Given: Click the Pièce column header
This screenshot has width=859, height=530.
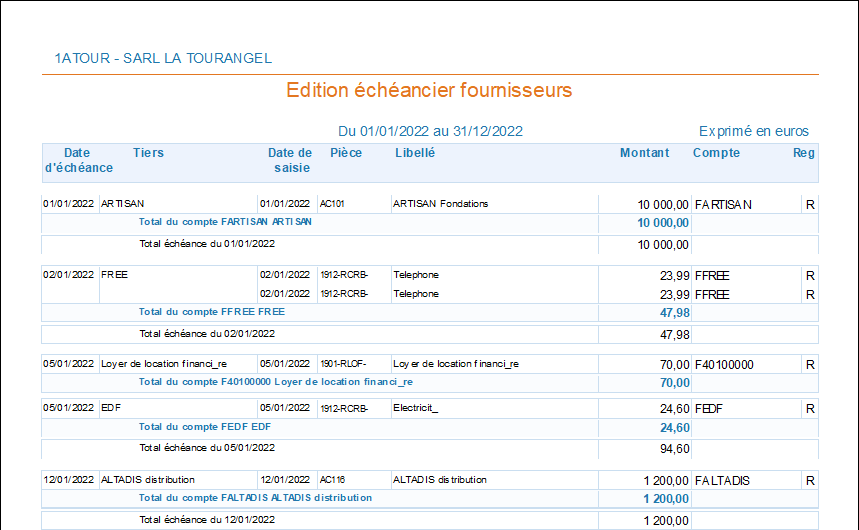Looking at the screenshot, I should tap(346, 153).
